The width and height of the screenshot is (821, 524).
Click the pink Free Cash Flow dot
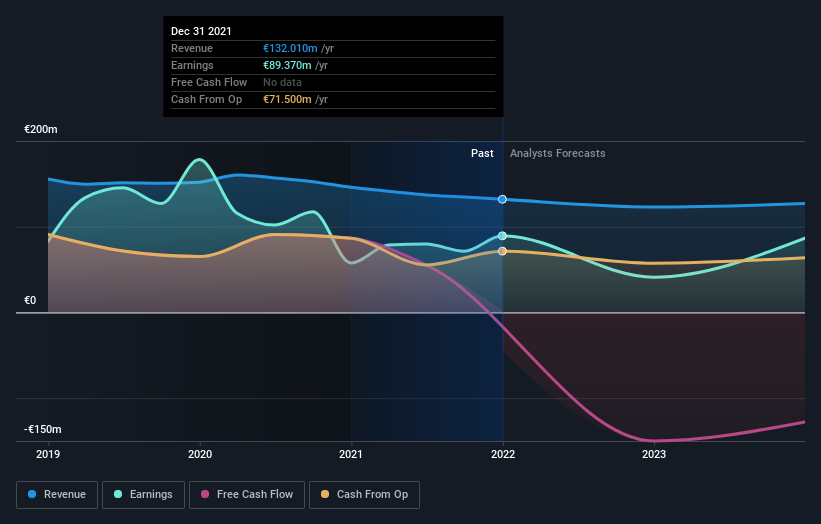pyautogui.click(x=205, y=494)
